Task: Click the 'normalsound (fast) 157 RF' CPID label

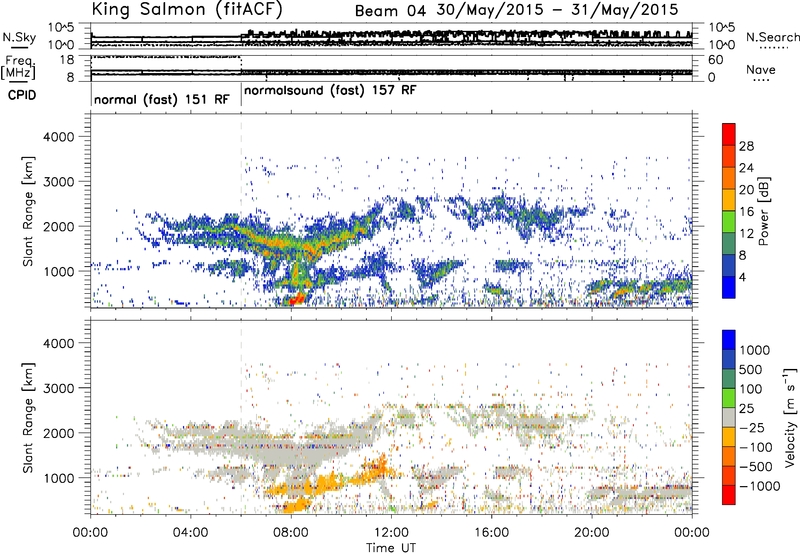Action: tap(330, 90)
